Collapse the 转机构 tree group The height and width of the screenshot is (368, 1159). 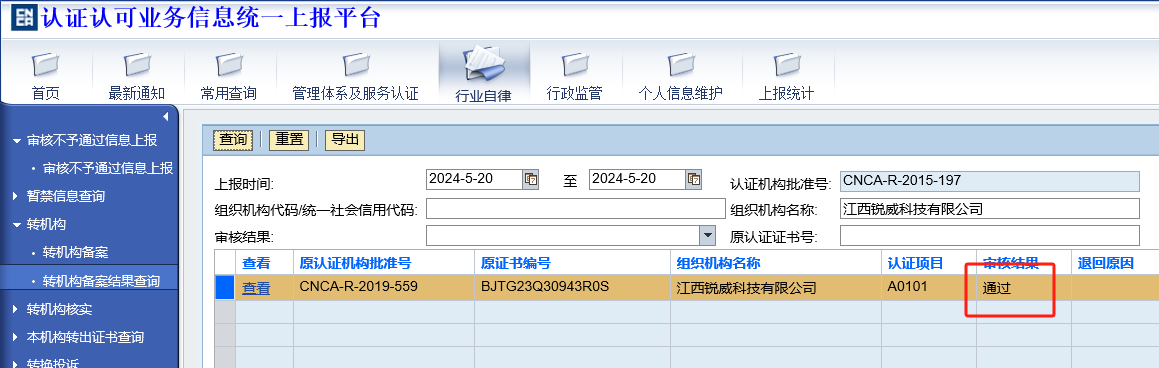click(16, 225)
